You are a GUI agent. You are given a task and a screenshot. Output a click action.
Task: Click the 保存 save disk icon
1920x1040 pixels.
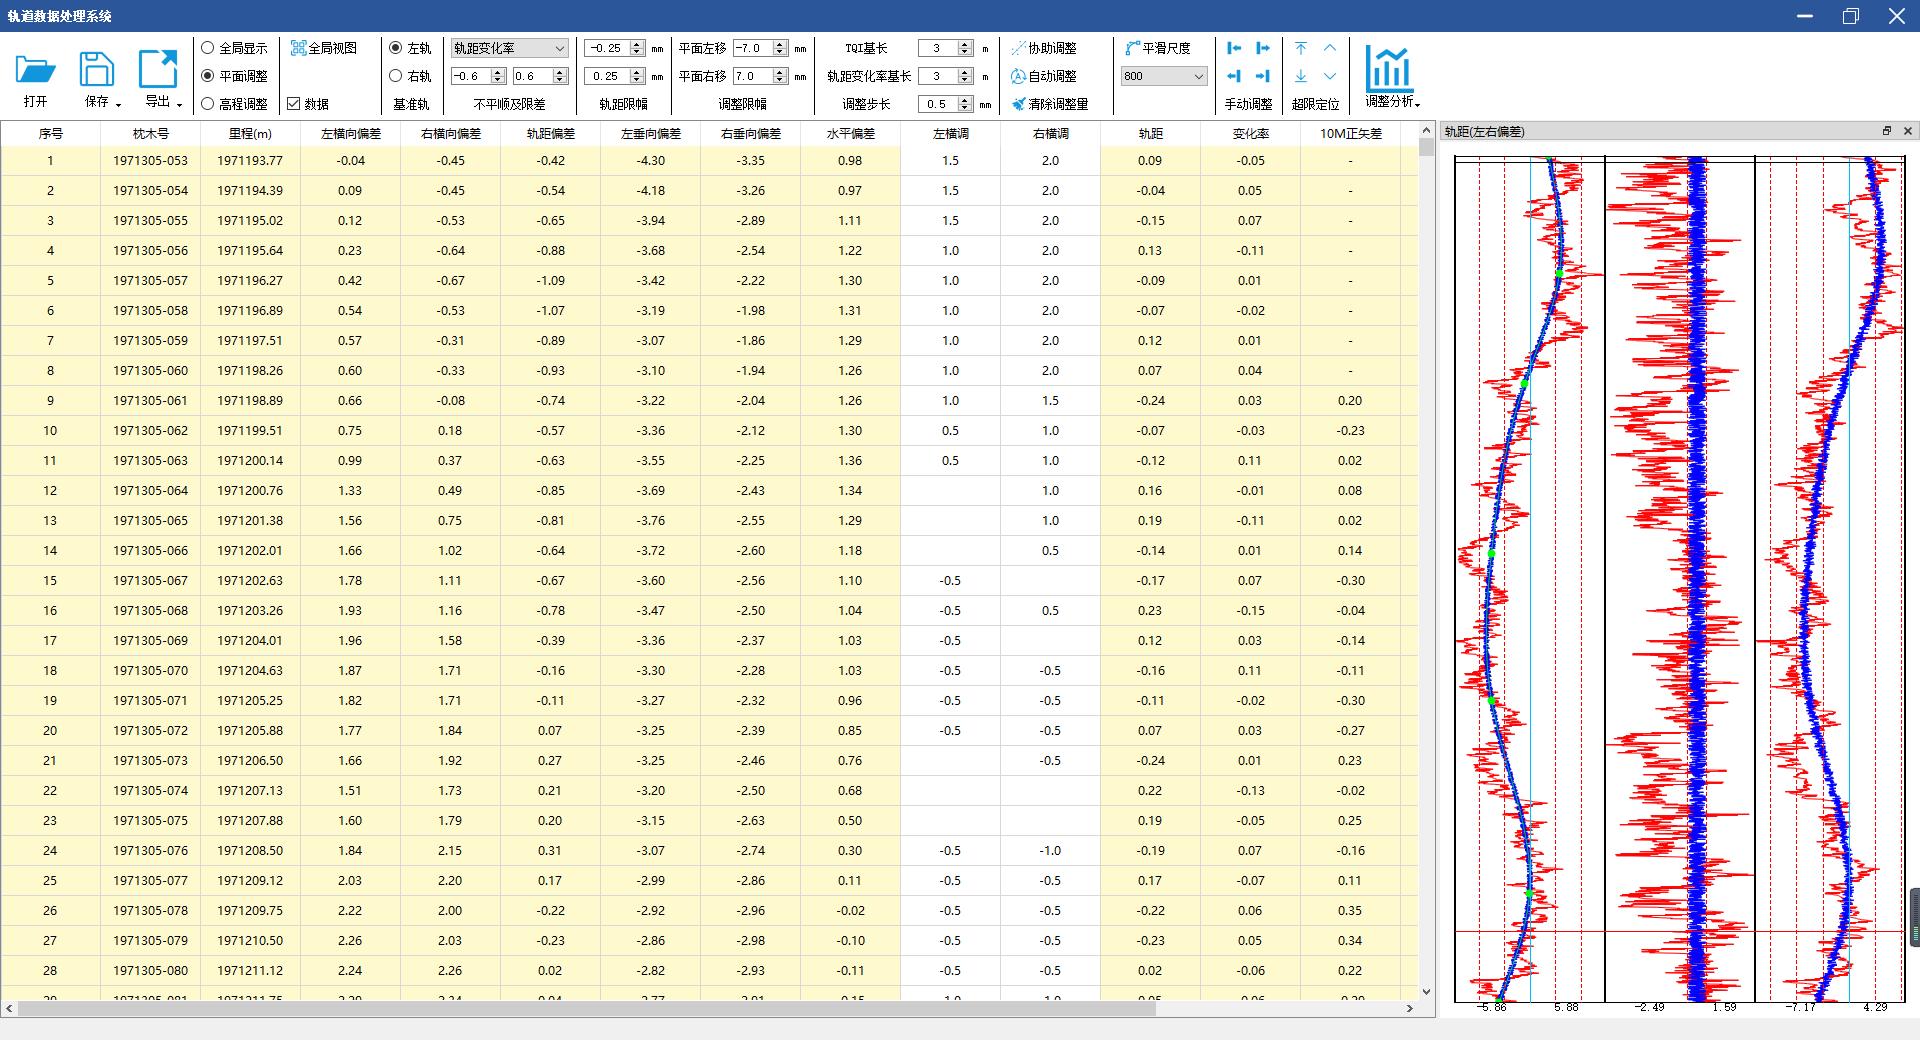click(97, 70)
